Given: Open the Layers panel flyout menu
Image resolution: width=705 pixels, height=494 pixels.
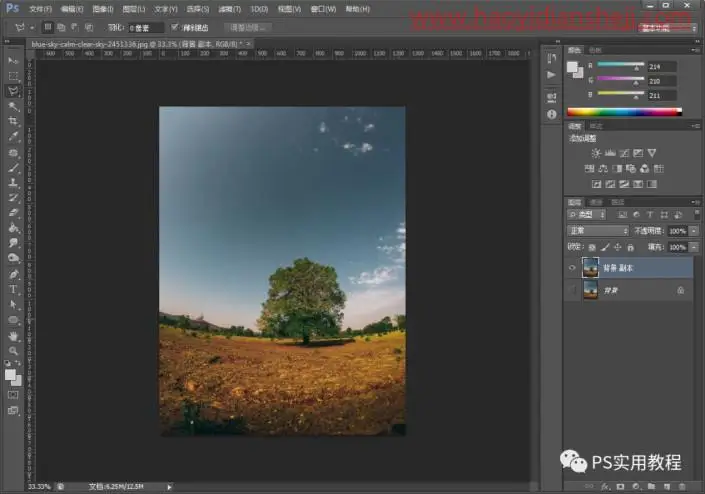Looking at the screenshot, I should (x=695, y=202).
